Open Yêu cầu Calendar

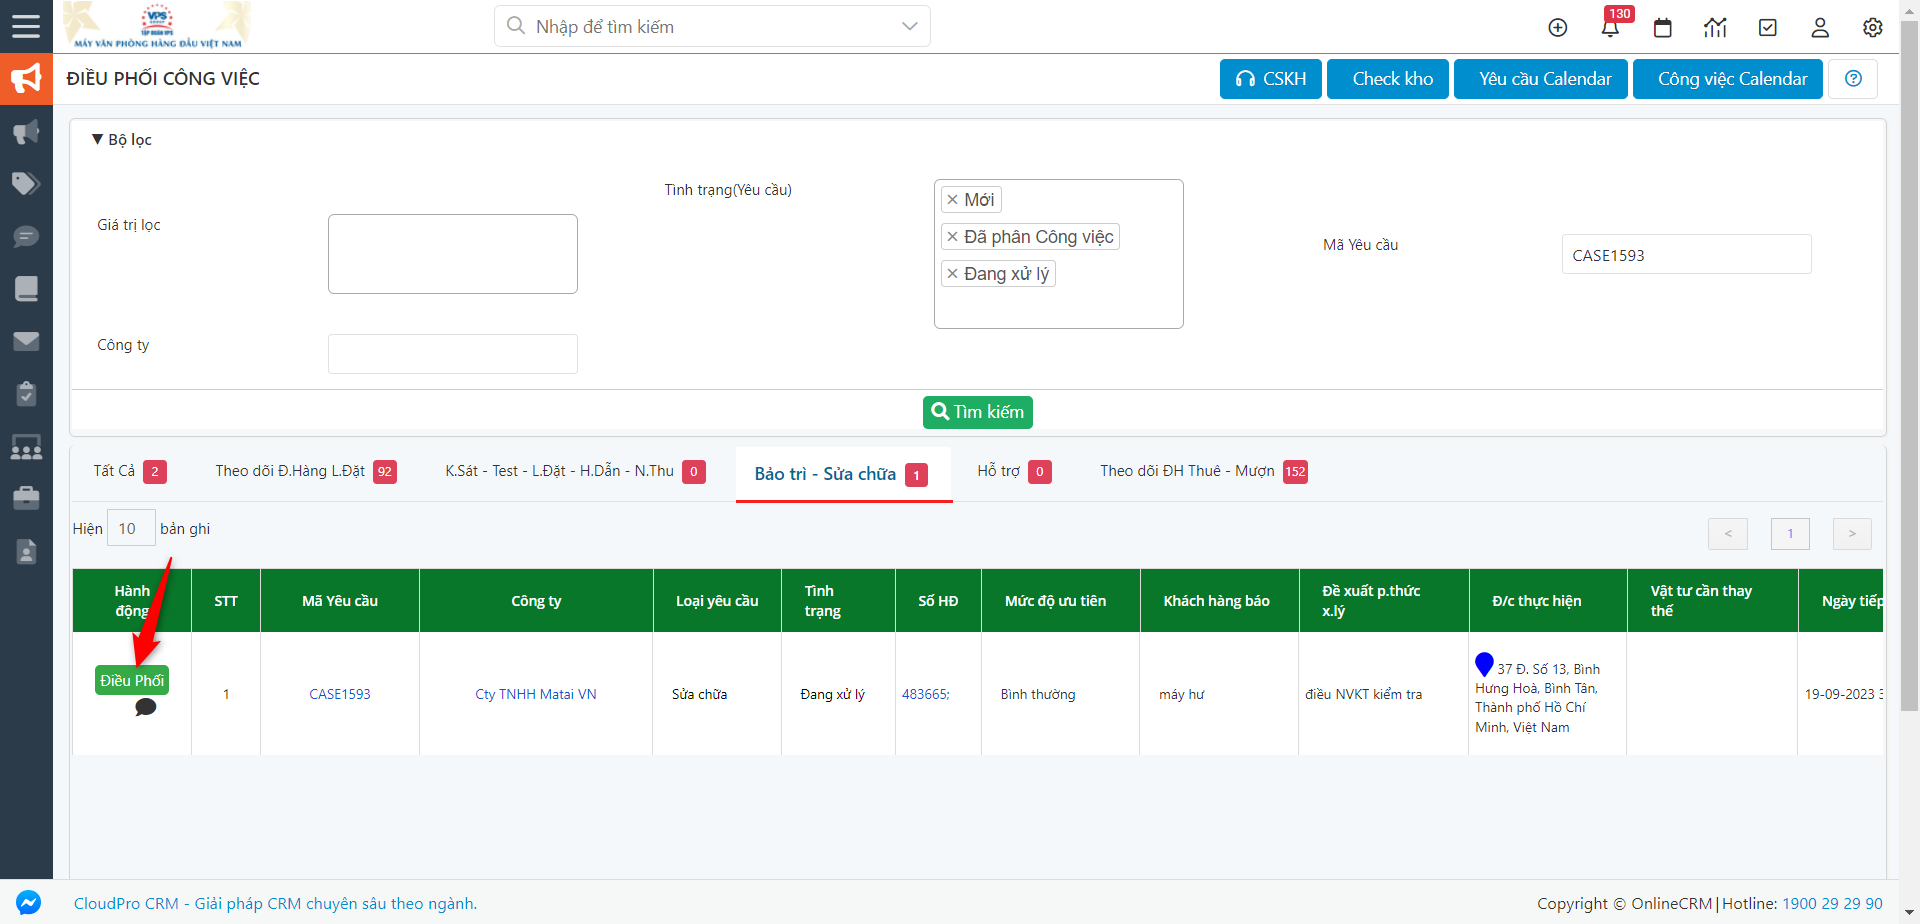1541,79
